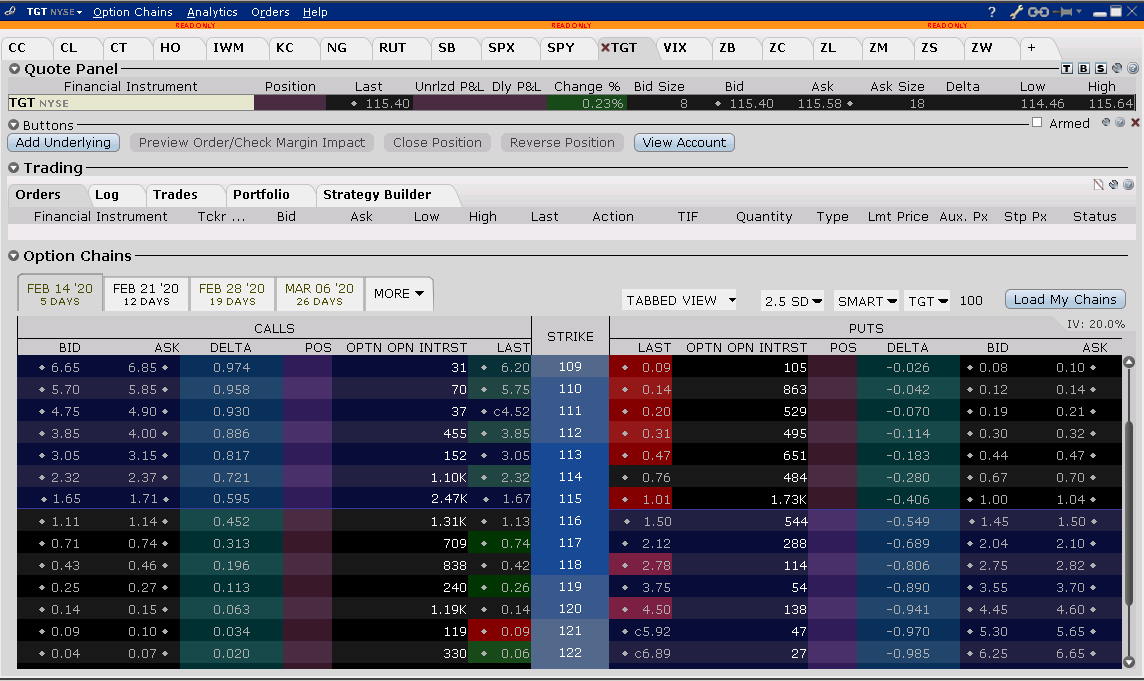
Task: Open the TABBED VIEW dropdown
Action: click(x=679, y=300)
